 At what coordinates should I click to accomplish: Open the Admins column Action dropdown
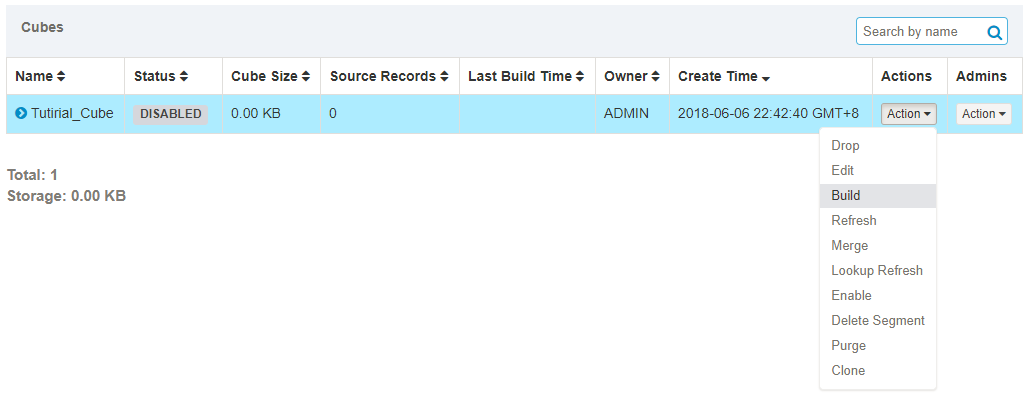[983, 114]
